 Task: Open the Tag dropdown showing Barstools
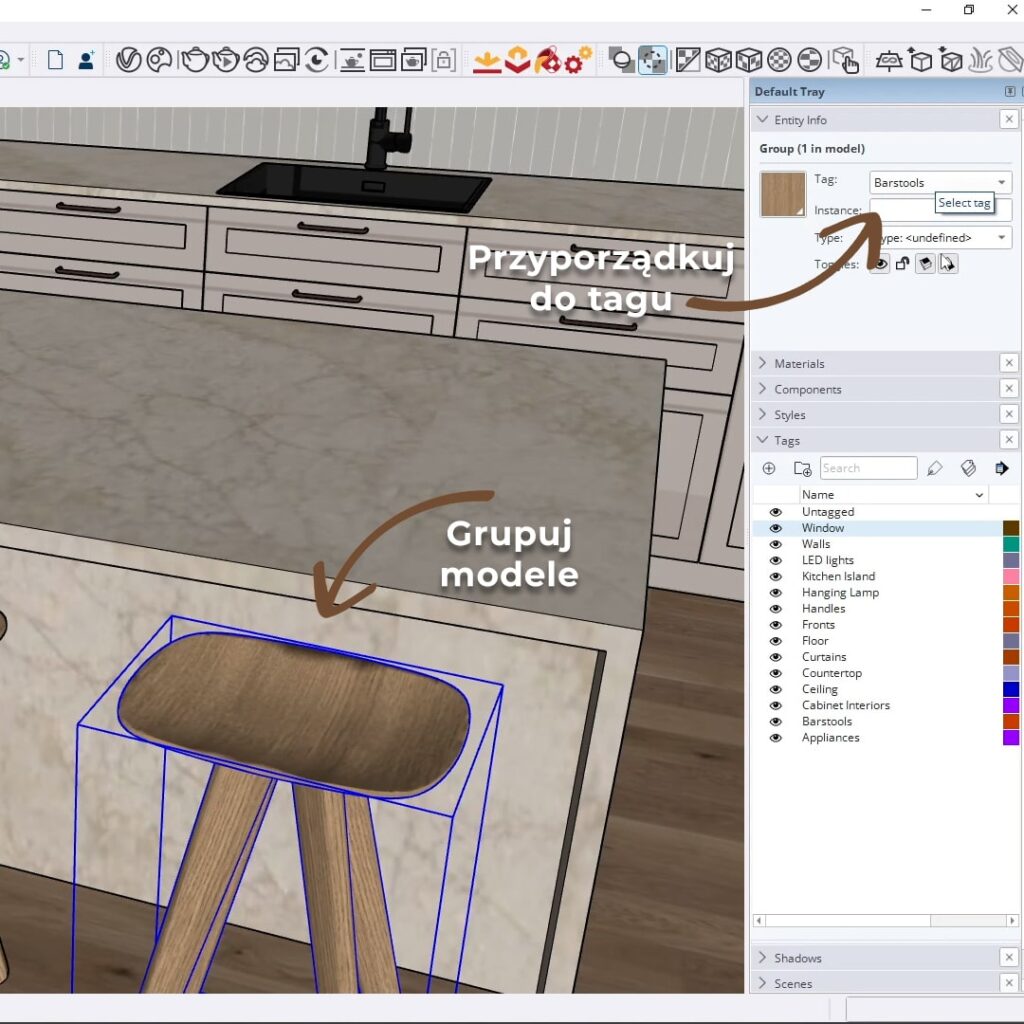[x=940, y=183]
